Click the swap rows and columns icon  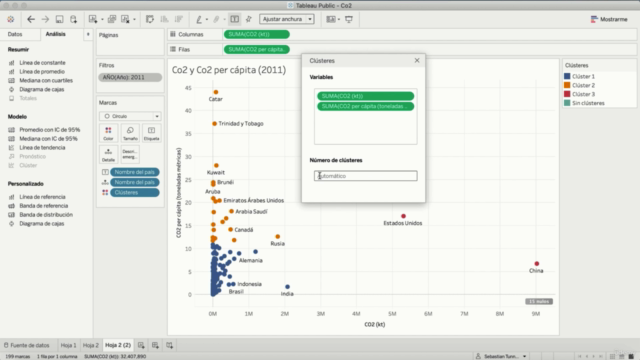coord(150,19)
